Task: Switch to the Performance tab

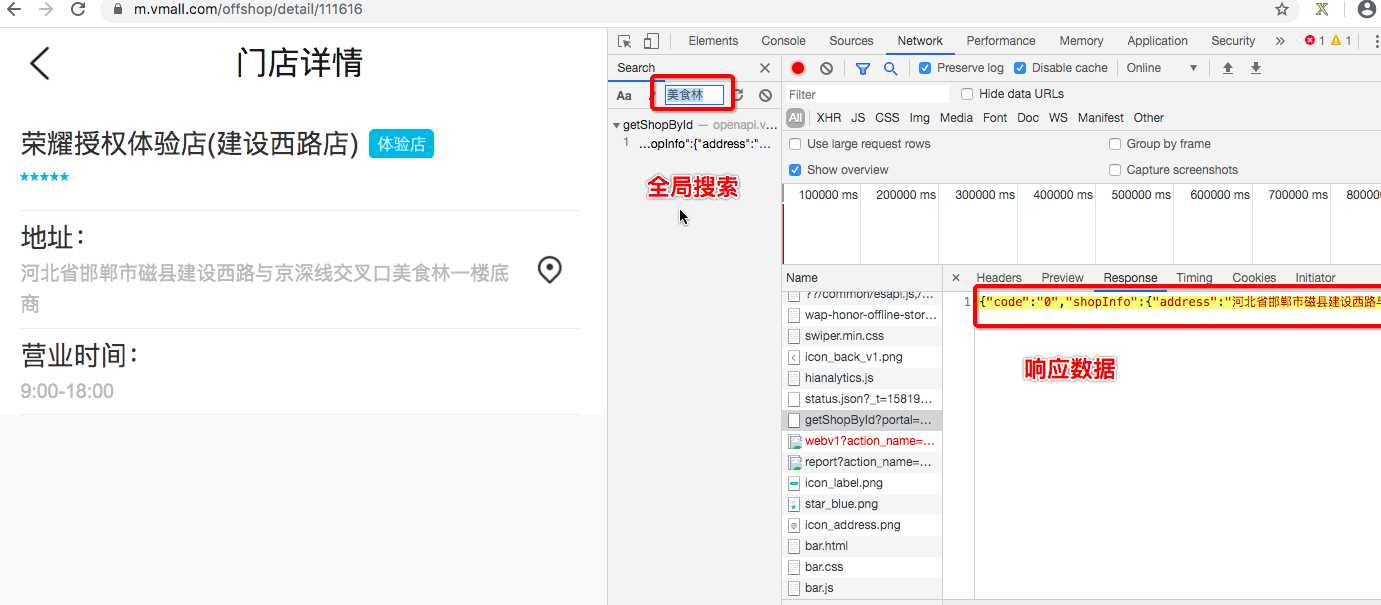Action: coord(1001,41)
